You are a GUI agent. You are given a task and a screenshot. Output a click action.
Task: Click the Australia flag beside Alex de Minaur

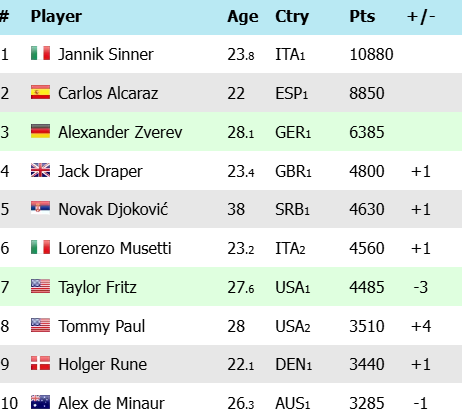point(40,402)
